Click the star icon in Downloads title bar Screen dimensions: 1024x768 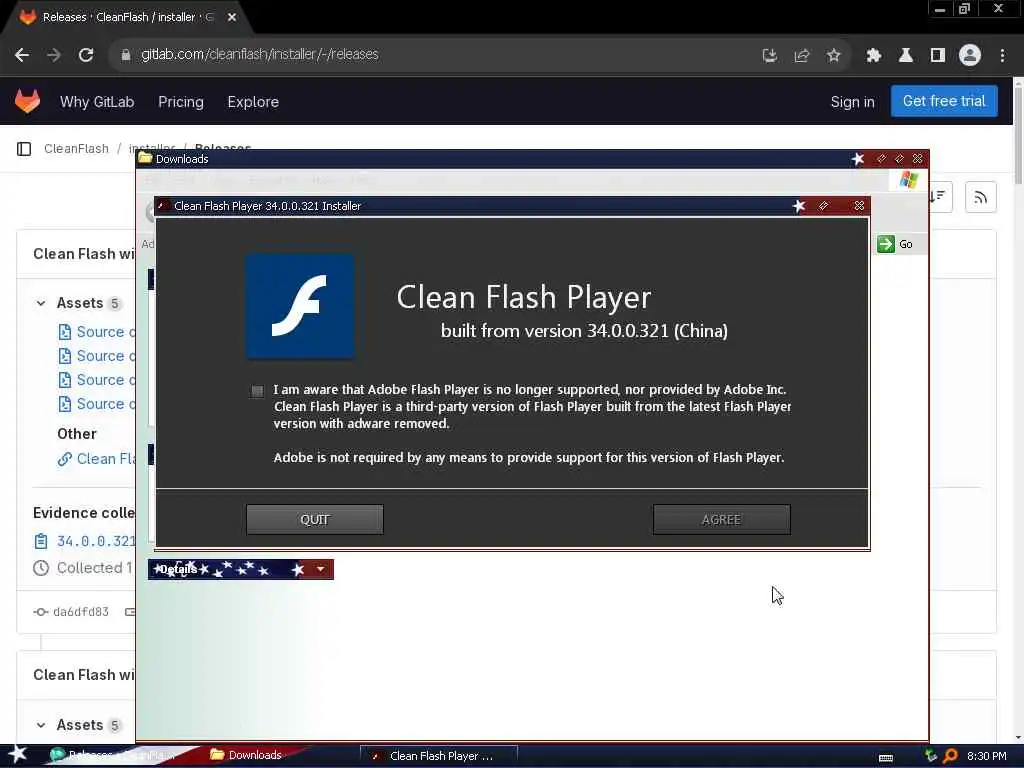click(x=858, y=159)
